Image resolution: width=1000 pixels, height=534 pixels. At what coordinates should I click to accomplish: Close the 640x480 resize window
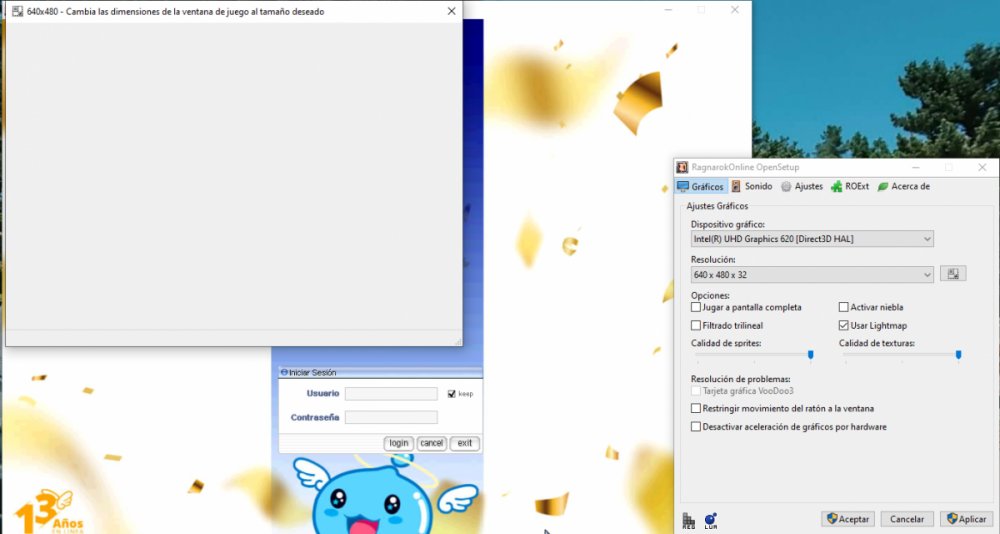point(451,11)
